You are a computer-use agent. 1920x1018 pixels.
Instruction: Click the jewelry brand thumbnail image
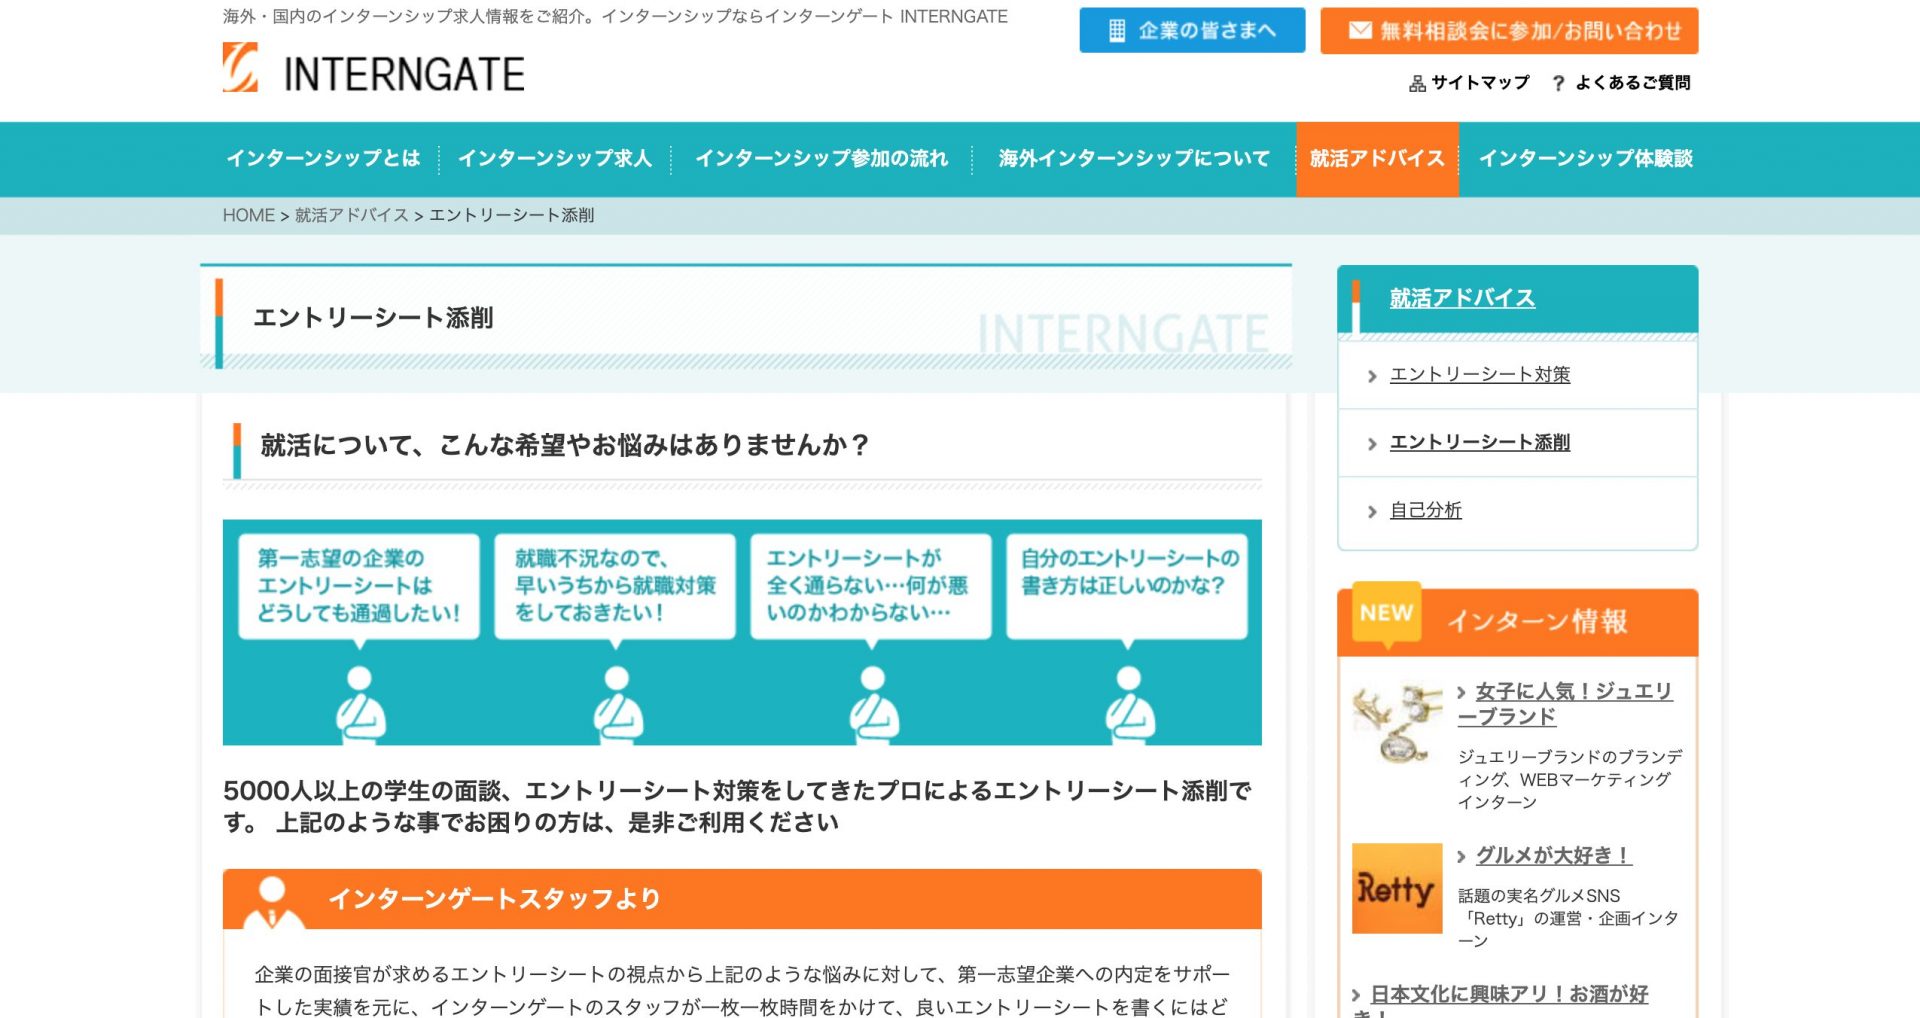pyautogui.click(x=1396, y=722)
